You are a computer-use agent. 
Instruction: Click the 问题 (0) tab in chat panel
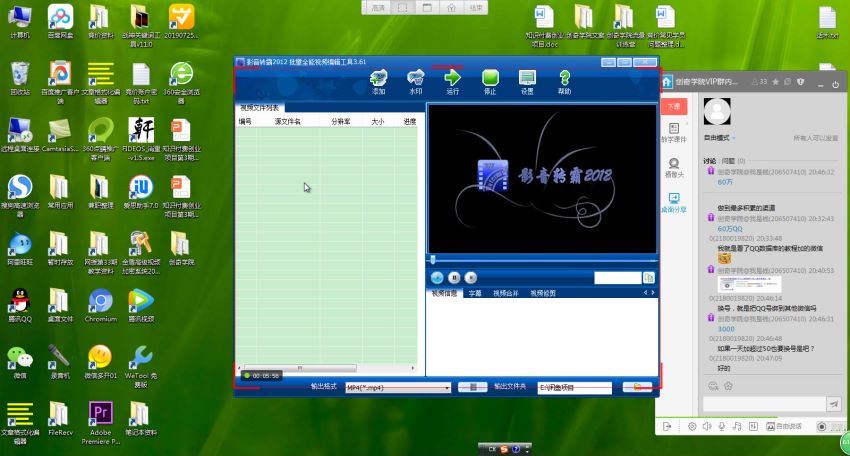[x=733, y=161]
